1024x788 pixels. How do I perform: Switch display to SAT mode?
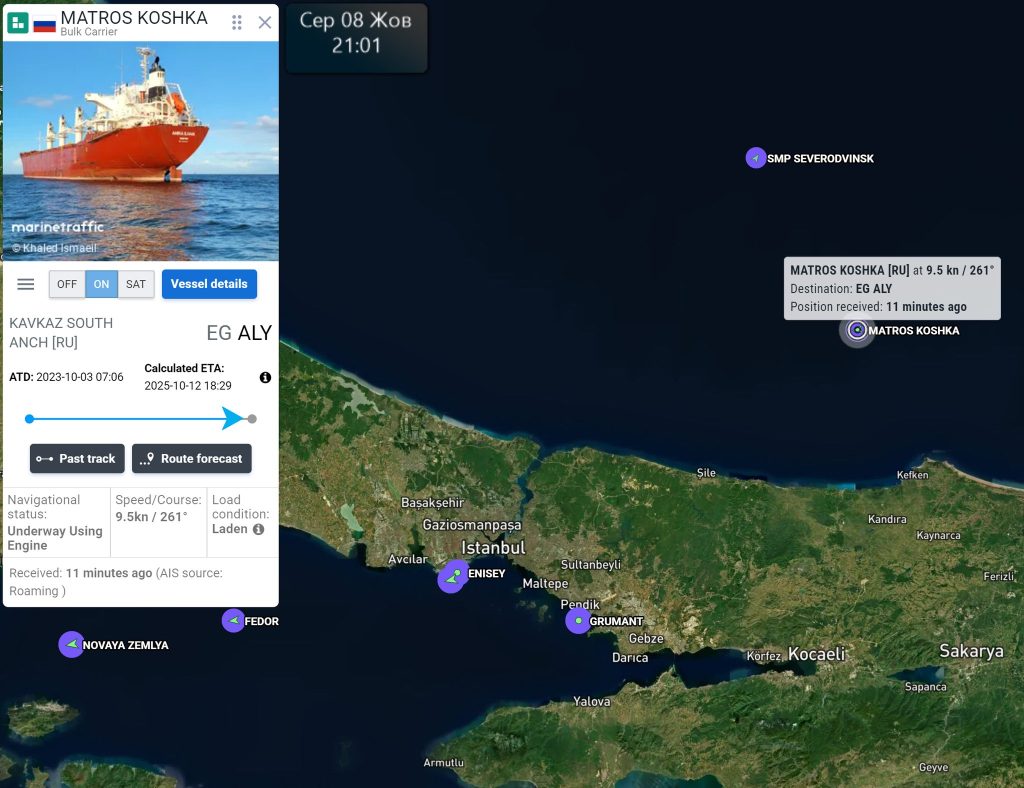[x=136, y=284]
